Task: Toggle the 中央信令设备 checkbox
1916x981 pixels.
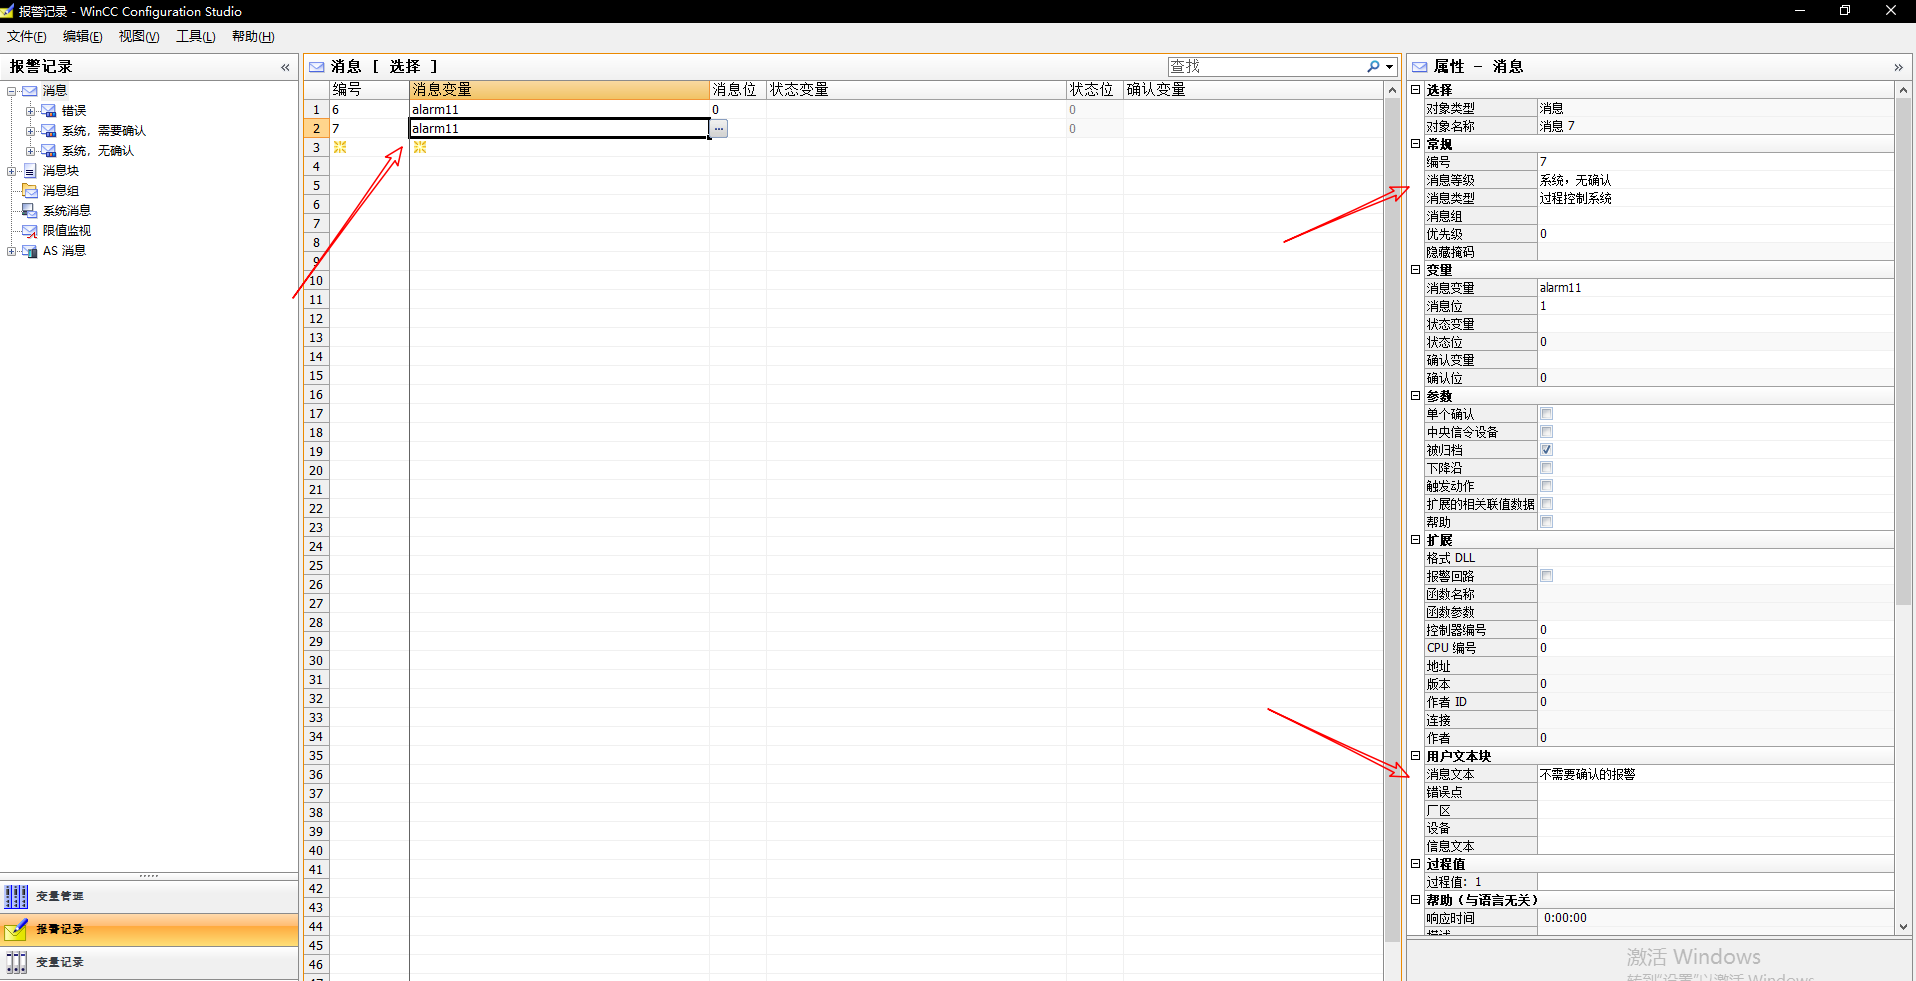Action: tap(1547, 432)
